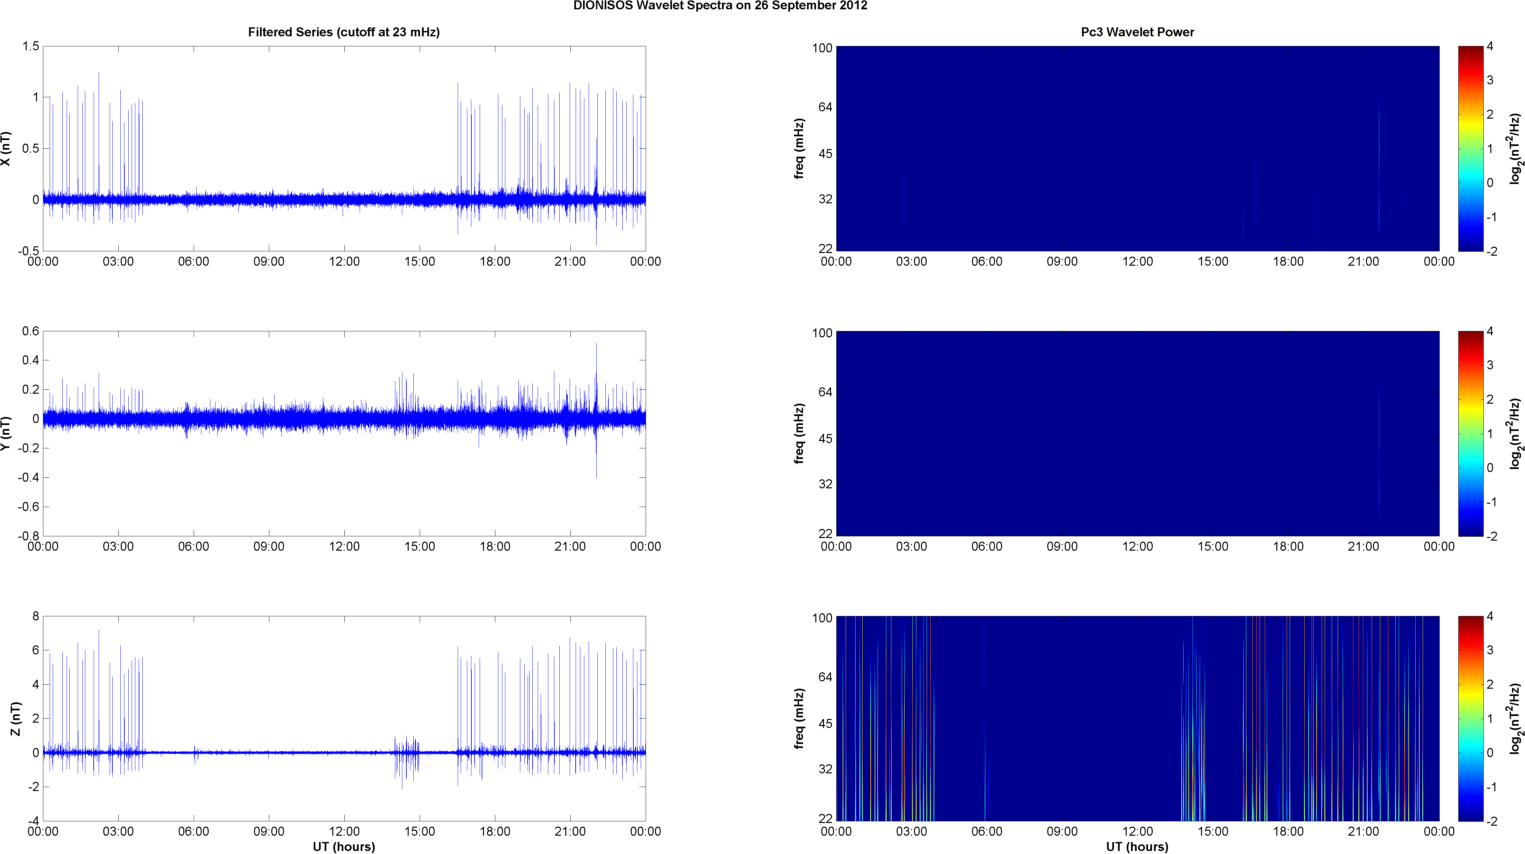Click the Z series spike cluster near 14:30
The height and width of the screenshot is (854, 1525).
407,756
